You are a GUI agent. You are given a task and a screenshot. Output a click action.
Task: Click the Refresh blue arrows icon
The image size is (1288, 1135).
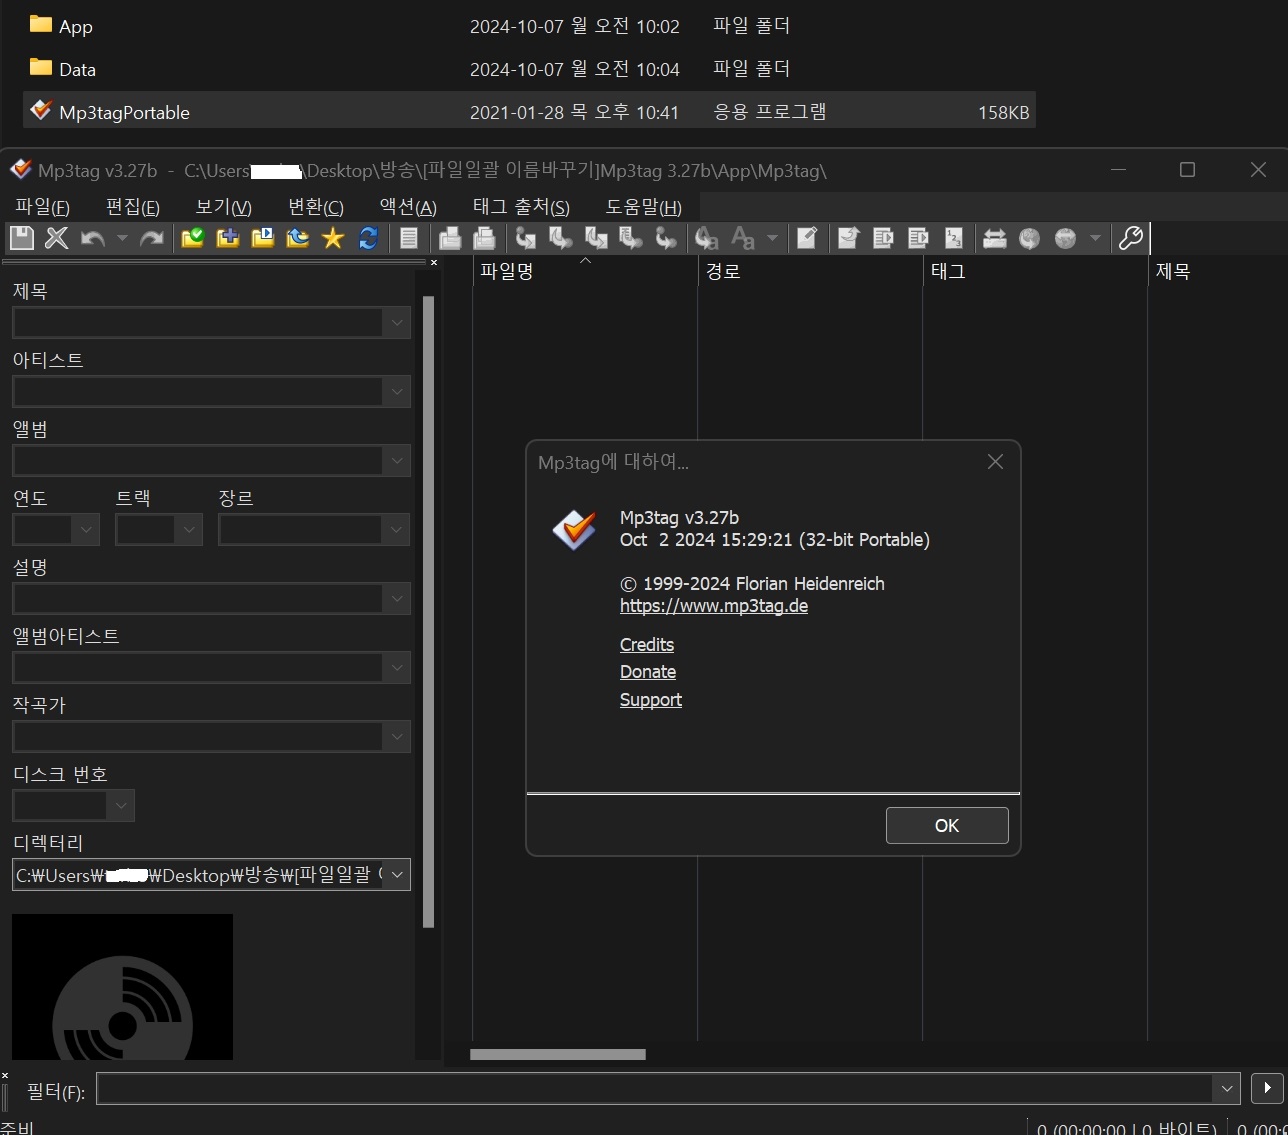(368, 238)
